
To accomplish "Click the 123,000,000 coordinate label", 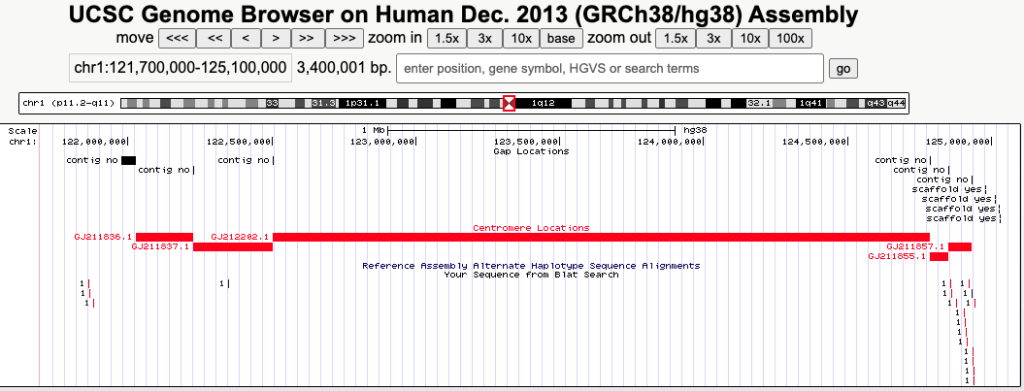I will (x=383, y=141).
